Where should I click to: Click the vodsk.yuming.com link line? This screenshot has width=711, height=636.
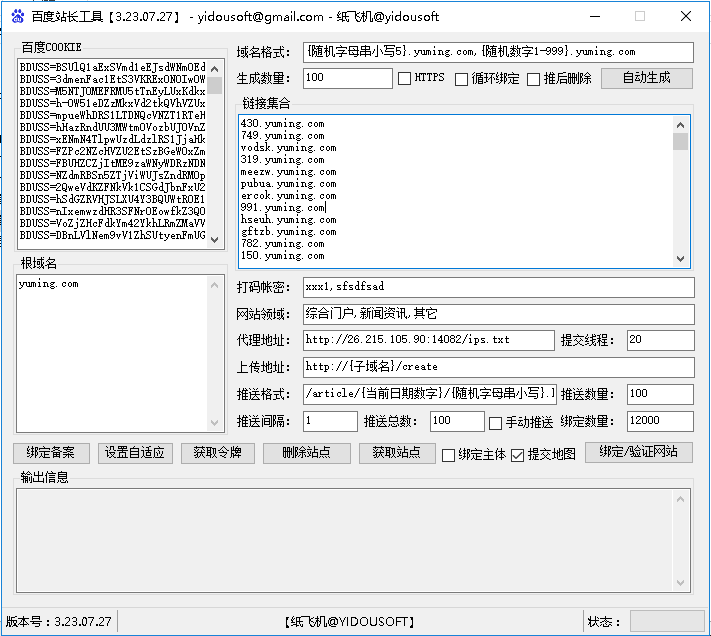click(x=288, y=147)
